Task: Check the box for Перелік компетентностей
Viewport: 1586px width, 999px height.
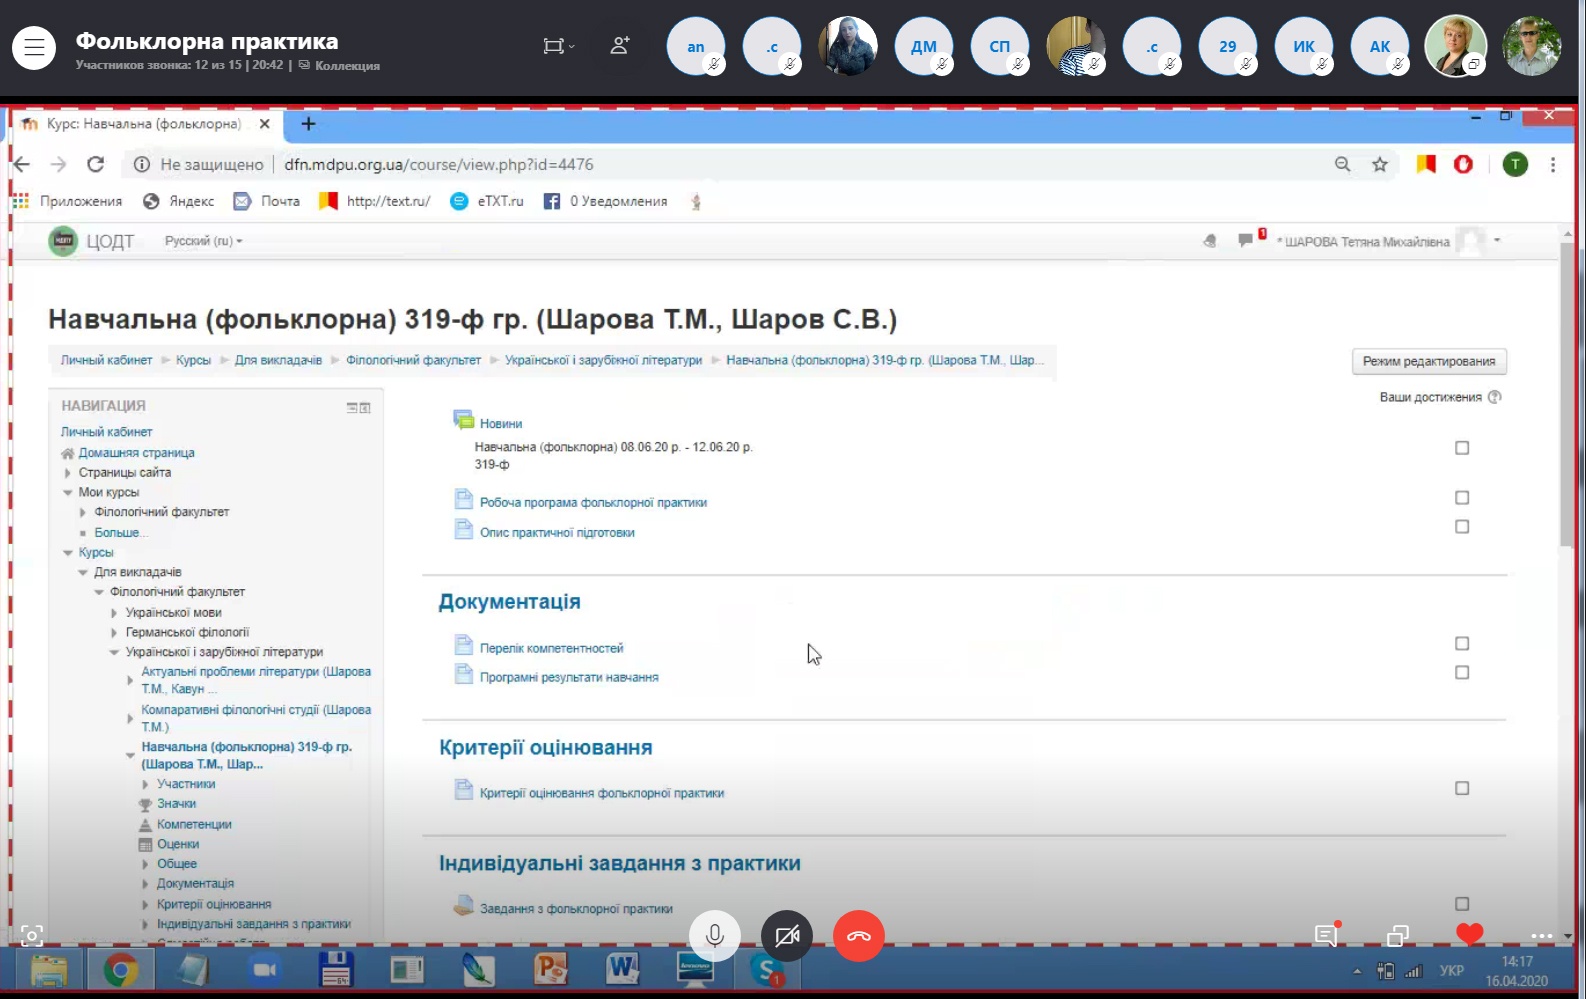Action: click(1462, 644)
